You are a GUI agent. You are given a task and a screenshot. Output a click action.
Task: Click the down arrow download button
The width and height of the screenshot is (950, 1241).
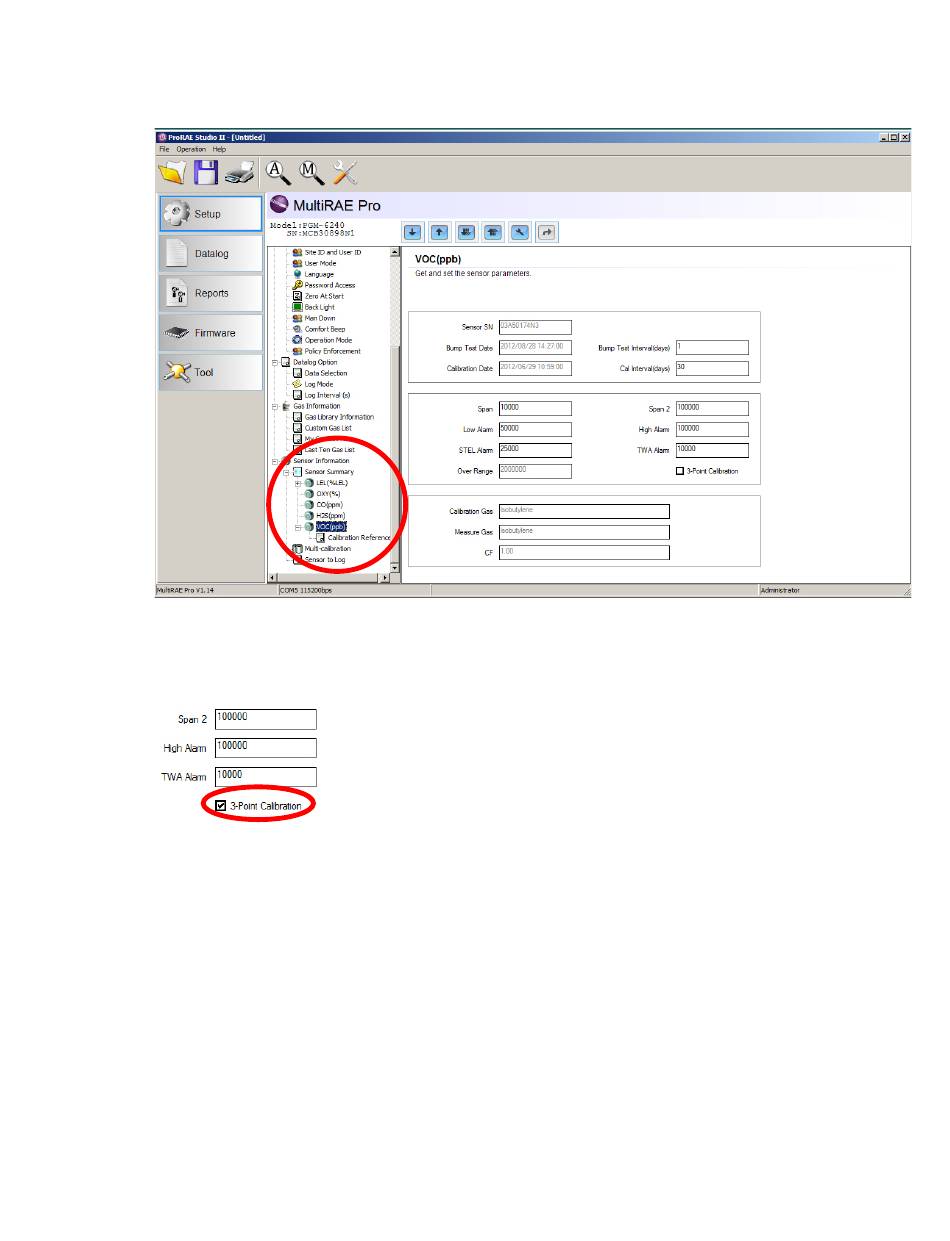point(412,232)
